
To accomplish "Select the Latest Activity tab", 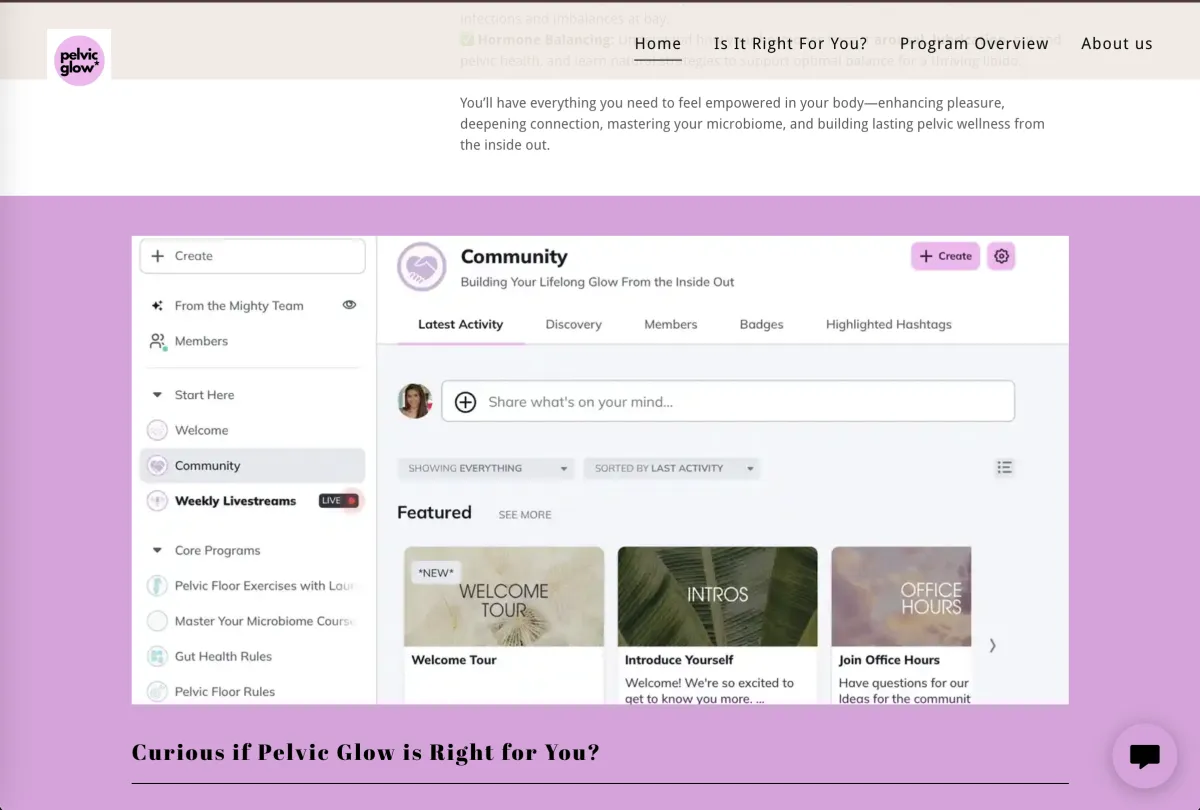I will click(x=460, y=324).
